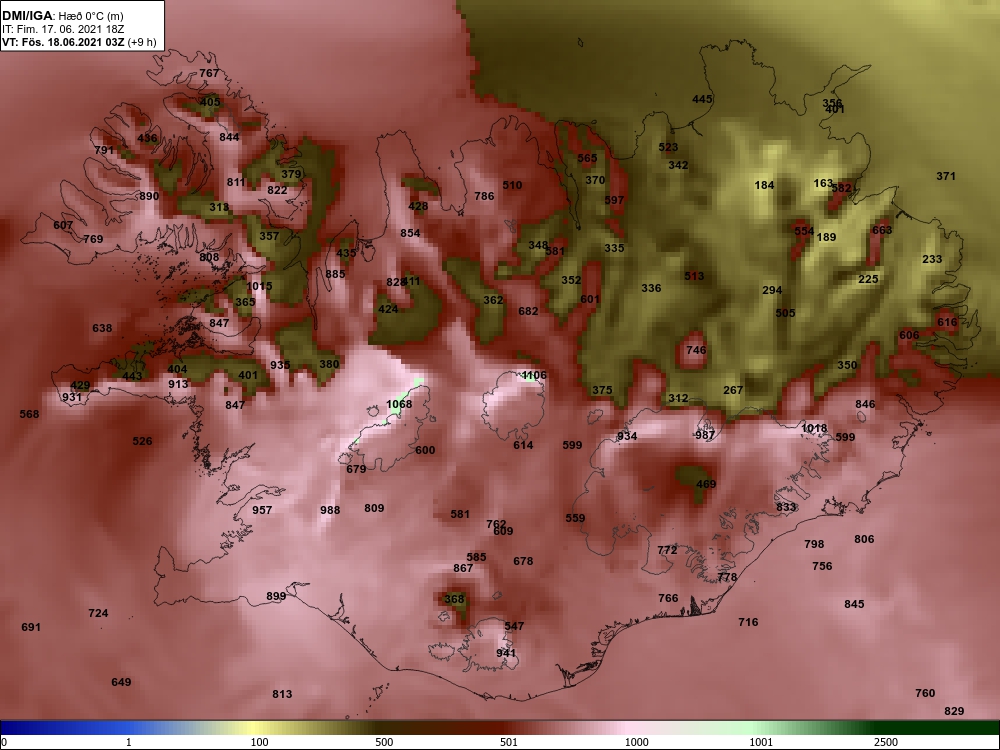Click the map value 510
Screen dimensions: 1000x750
point(512,186)
